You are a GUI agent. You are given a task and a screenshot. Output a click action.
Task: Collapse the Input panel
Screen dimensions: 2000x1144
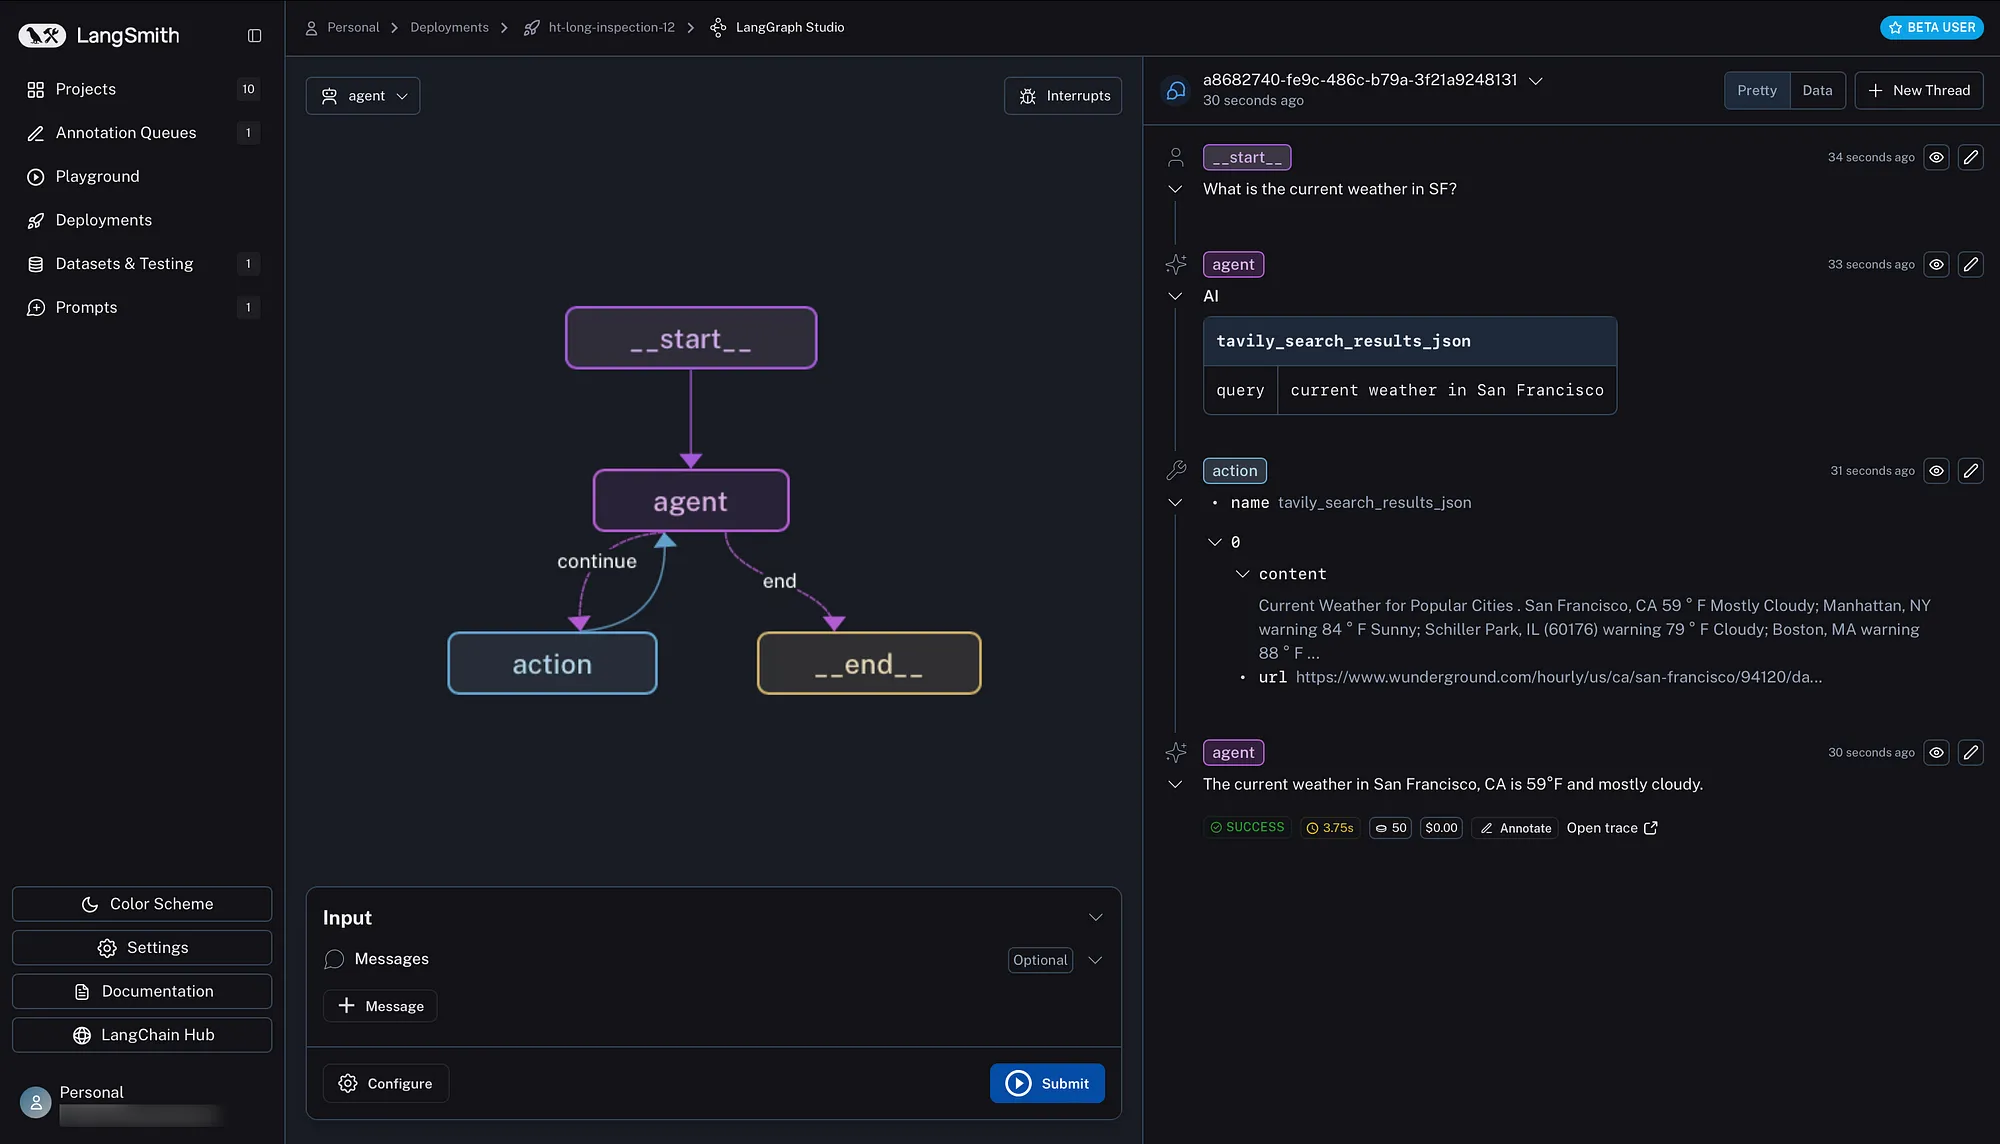(1095, 917)
